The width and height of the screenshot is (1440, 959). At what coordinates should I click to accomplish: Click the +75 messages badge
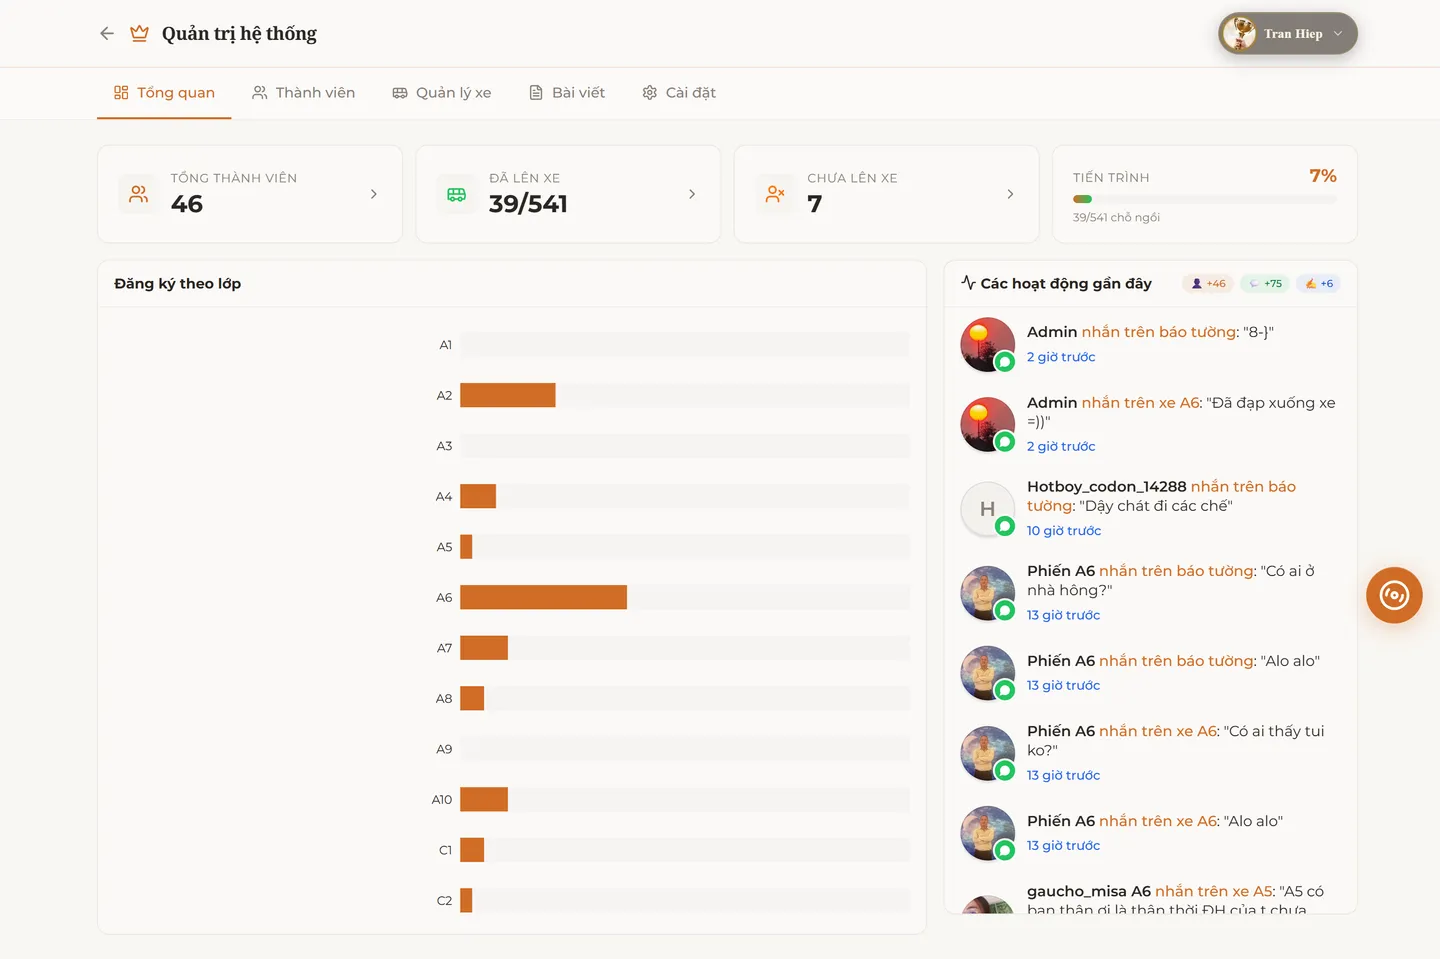(x=1265, y=284)
